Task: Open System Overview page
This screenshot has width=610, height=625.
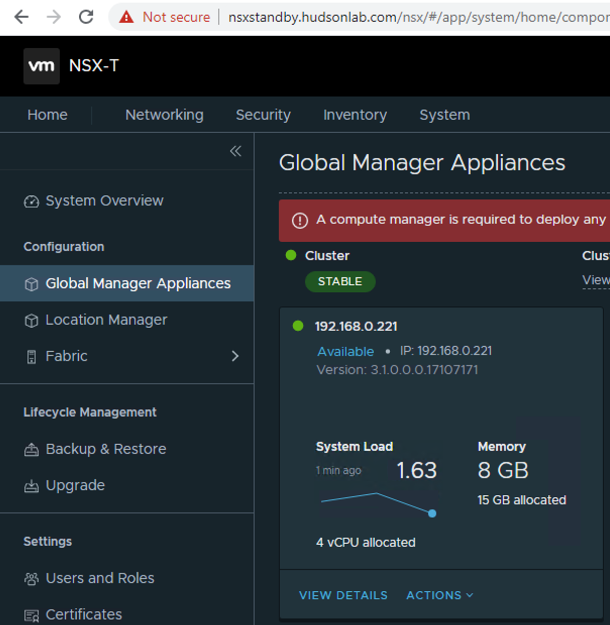Action: [104, 201]
